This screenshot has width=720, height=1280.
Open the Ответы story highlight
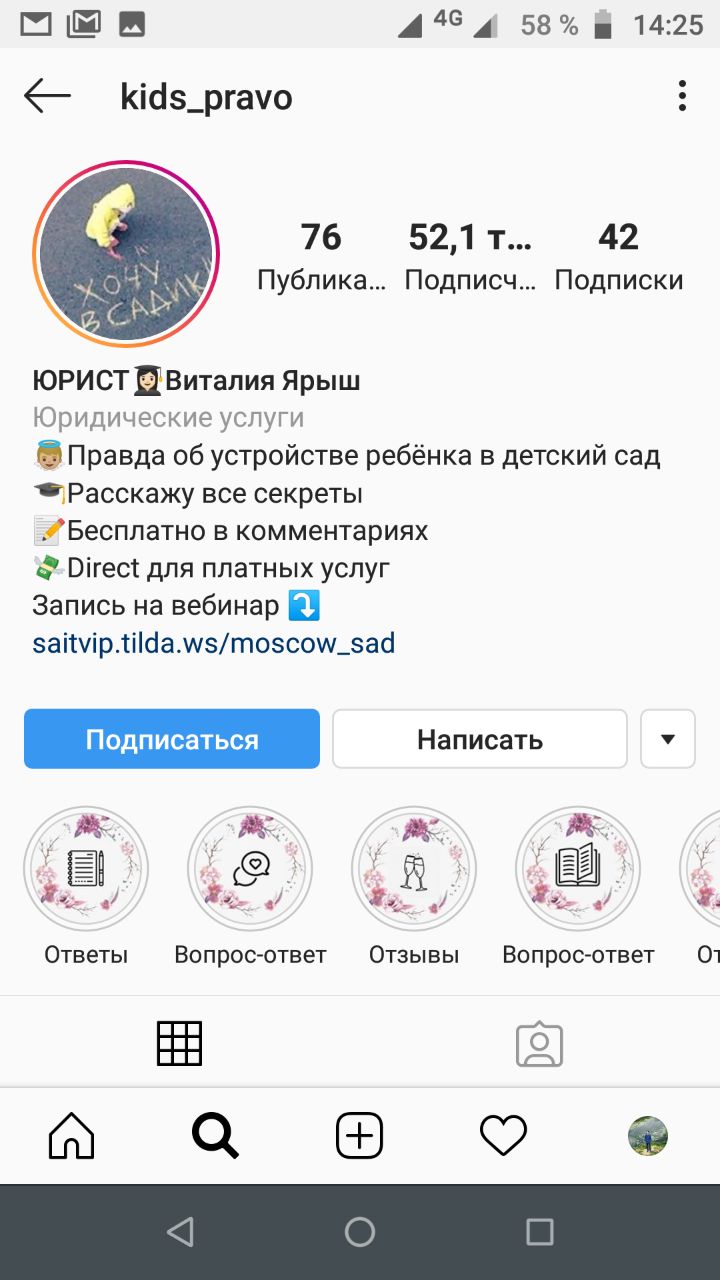point(86,888)
